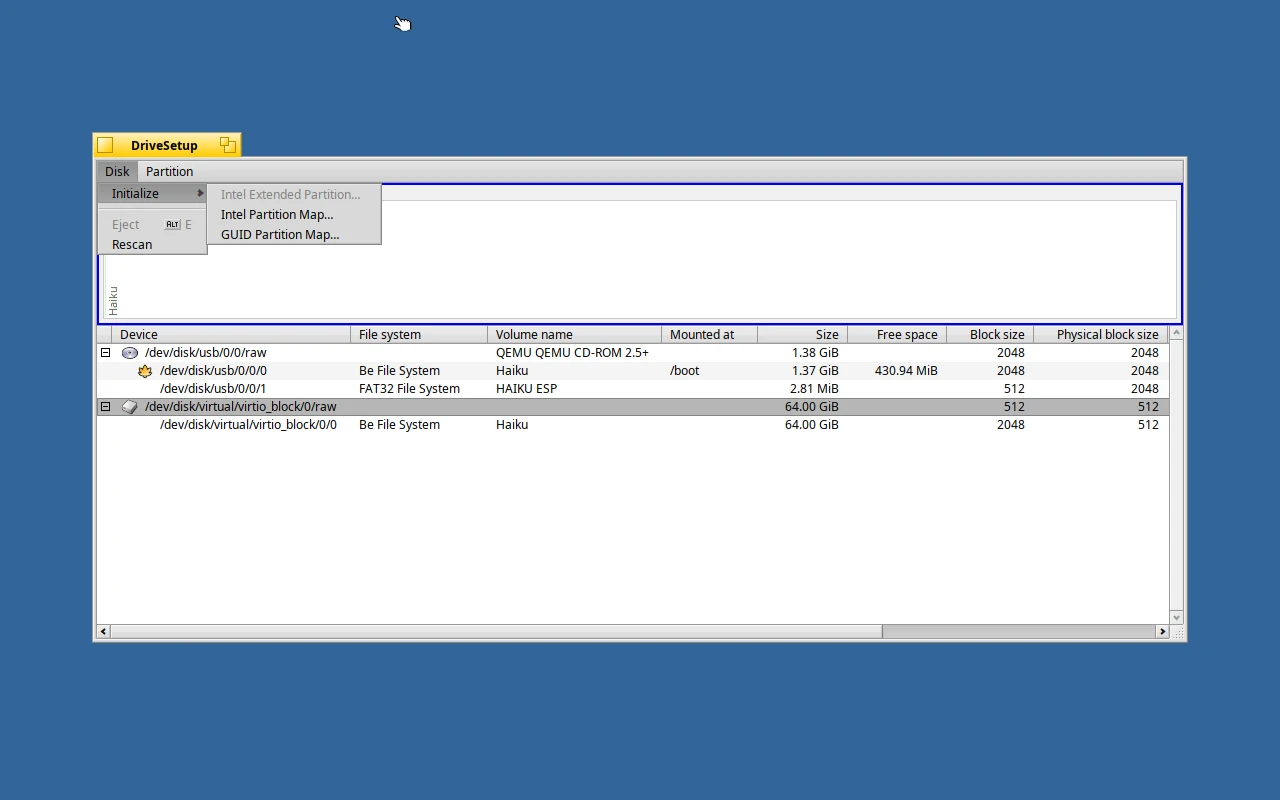Click the Device column header
Viewport: 1280px width, 800px height.
click(138, 334)
